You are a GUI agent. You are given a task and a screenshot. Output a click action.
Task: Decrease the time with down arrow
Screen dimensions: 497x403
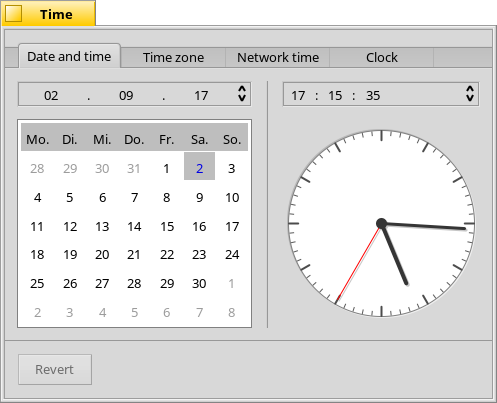tap(470, 98)
